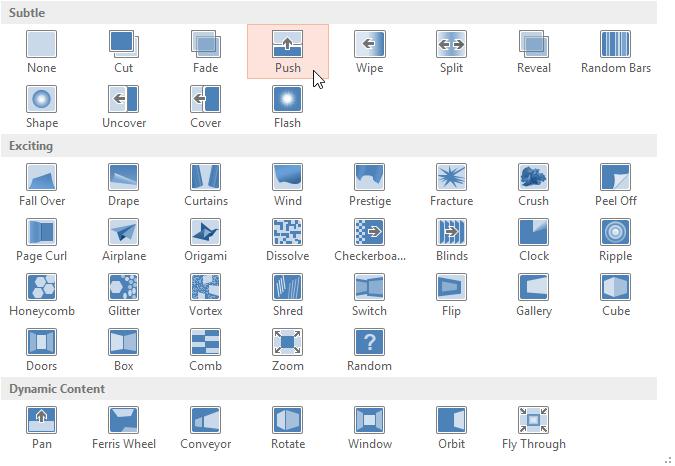
Task: Choose the Gallery transition
Action: tap(533, 295)
